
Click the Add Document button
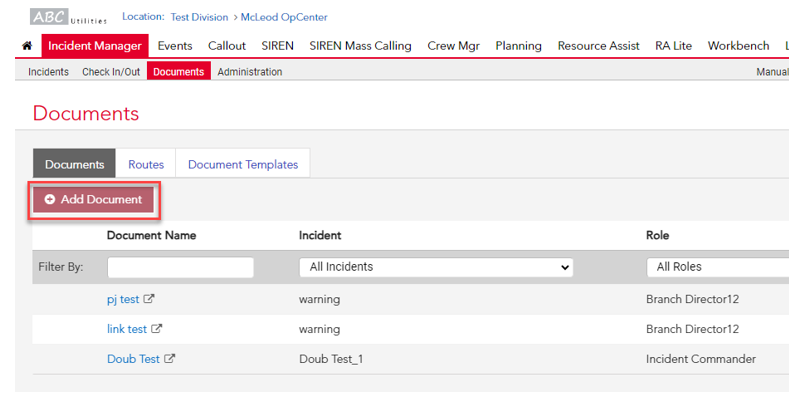click(94, 200)
